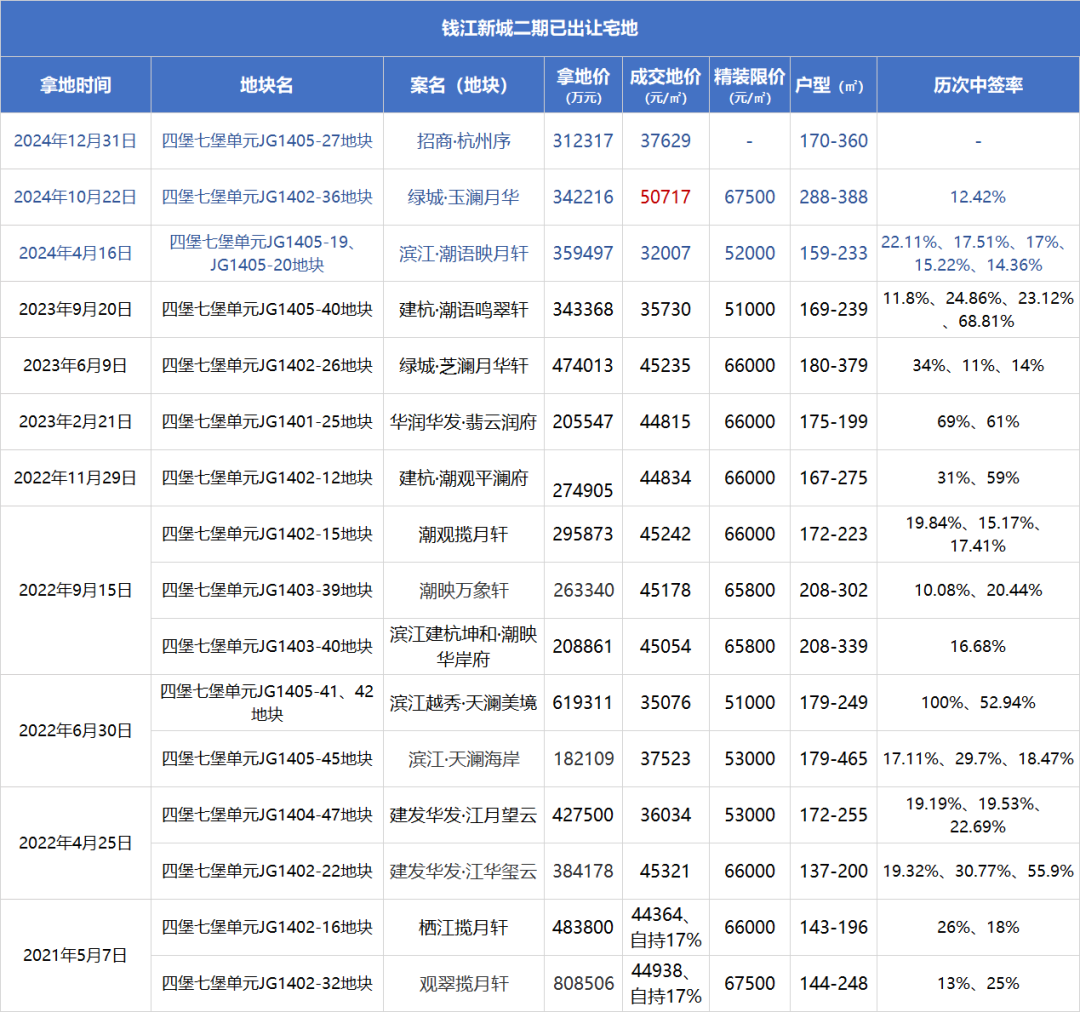Click the date 2024年10月22日
This screenshot has width=1080, height=1012.
75,197
